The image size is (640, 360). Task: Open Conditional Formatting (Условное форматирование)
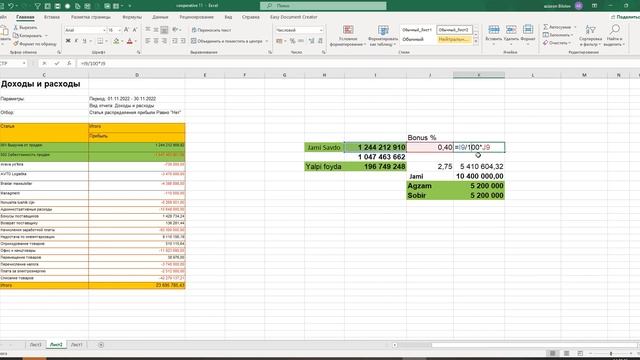pos(348,36)
